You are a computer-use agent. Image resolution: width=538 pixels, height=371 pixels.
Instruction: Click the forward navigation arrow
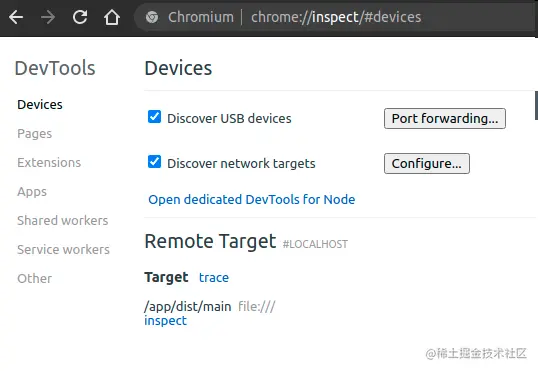point(48,17)
